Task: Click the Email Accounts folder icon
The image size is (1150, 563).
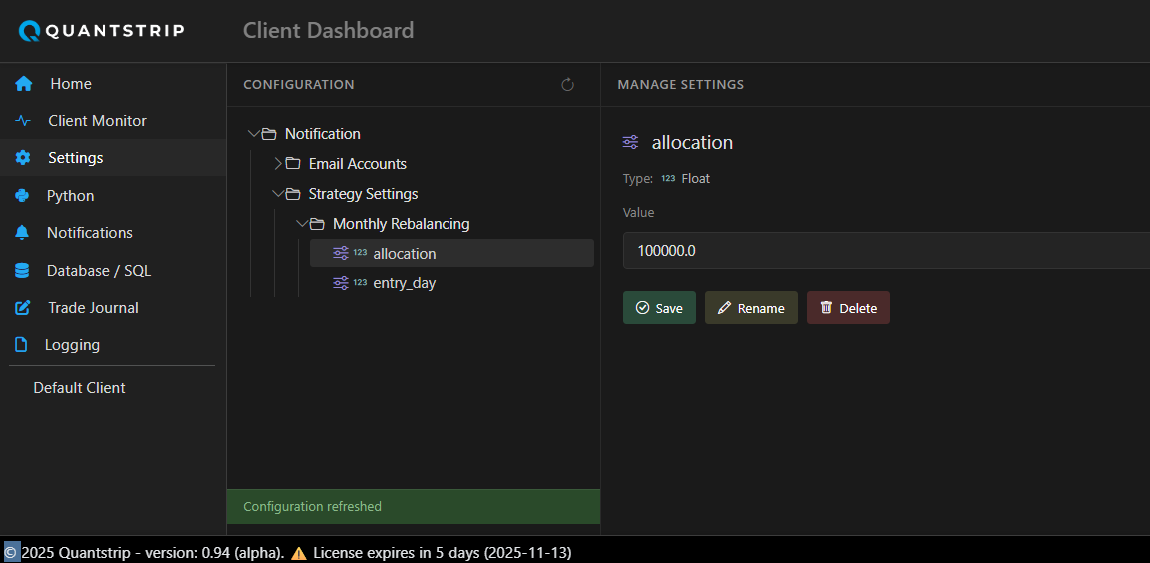Action: tap(293, 164)
